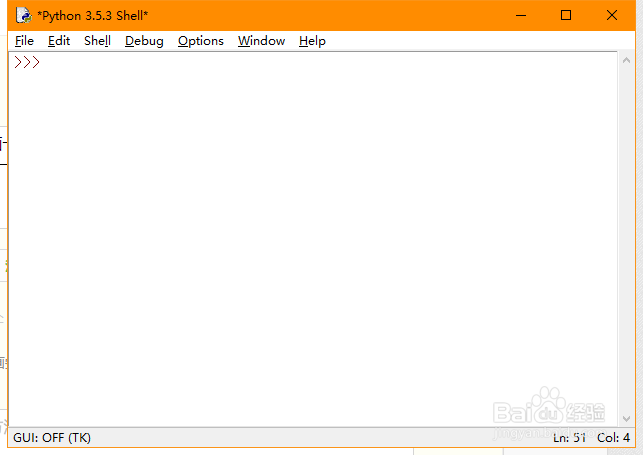Open the Help menu
643x455 pixels.
312,41
